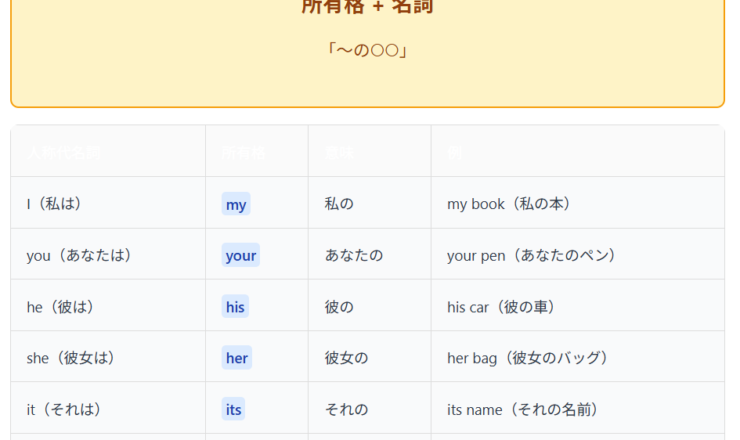
Task: Select the cell 'she（彼女は）'
Action: 108,357
